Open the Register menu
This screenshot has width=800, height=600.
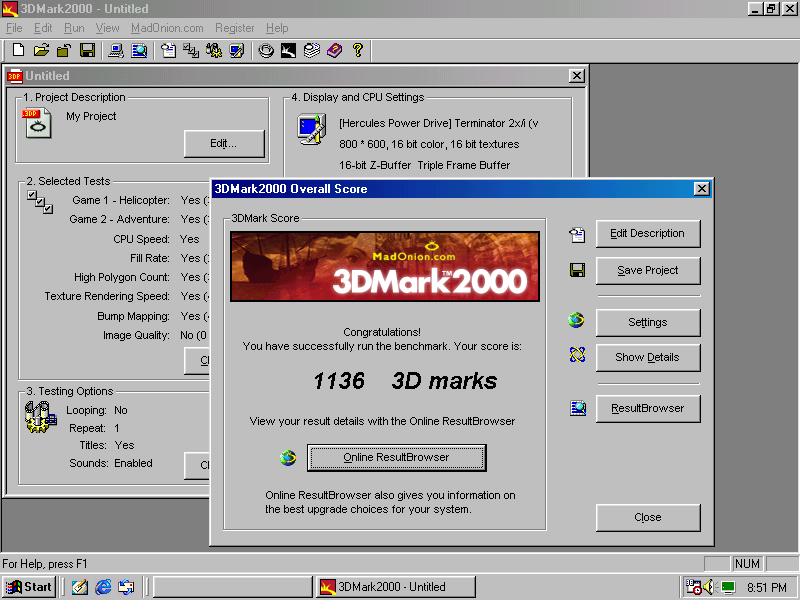tap(234, 28)
